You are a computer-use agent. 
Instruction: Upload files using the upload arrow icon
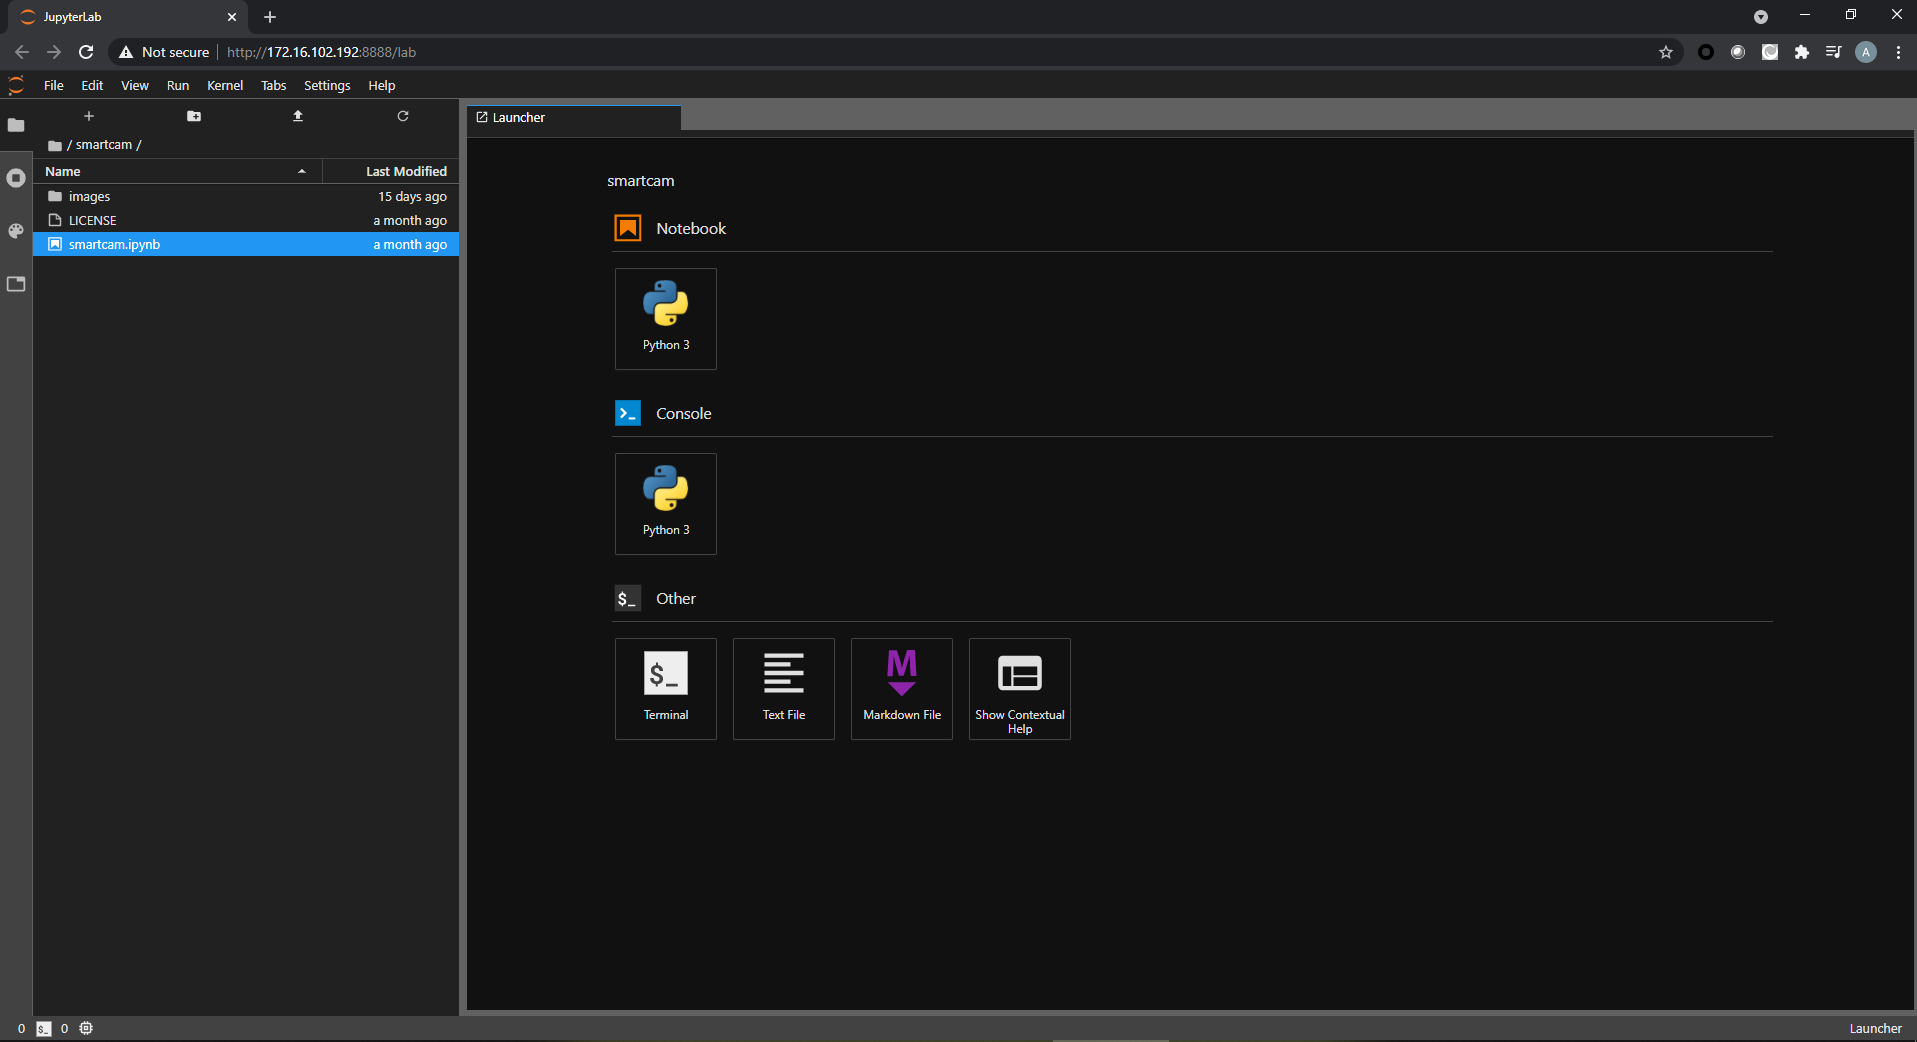coord(297,116)
